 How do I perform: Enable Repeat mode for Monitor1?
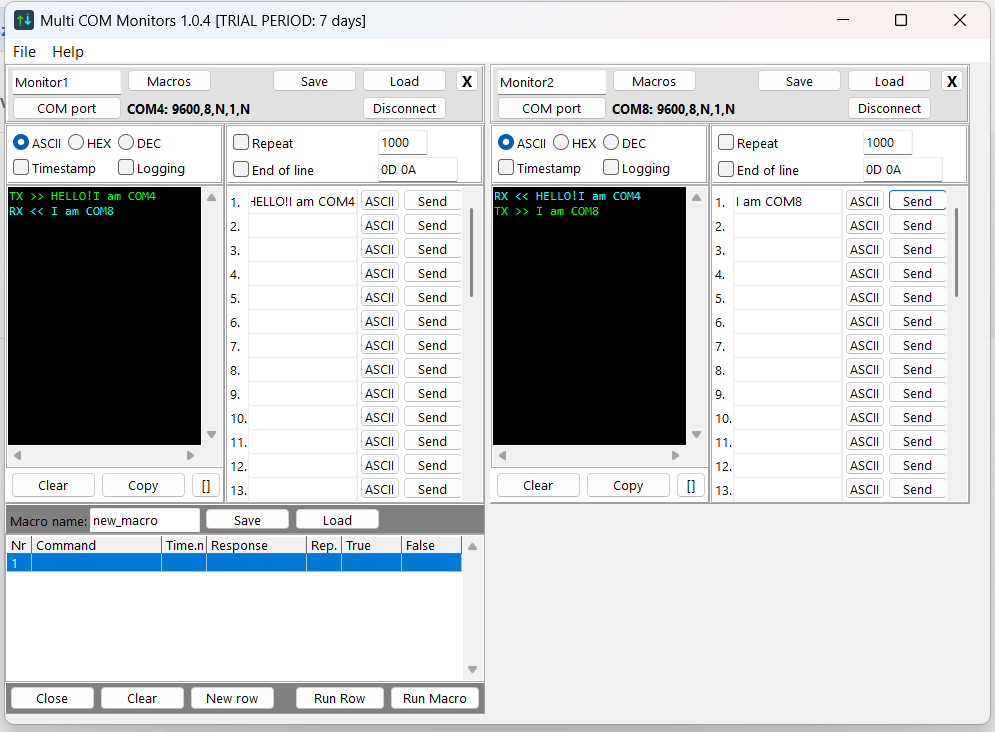coord(239,142)
